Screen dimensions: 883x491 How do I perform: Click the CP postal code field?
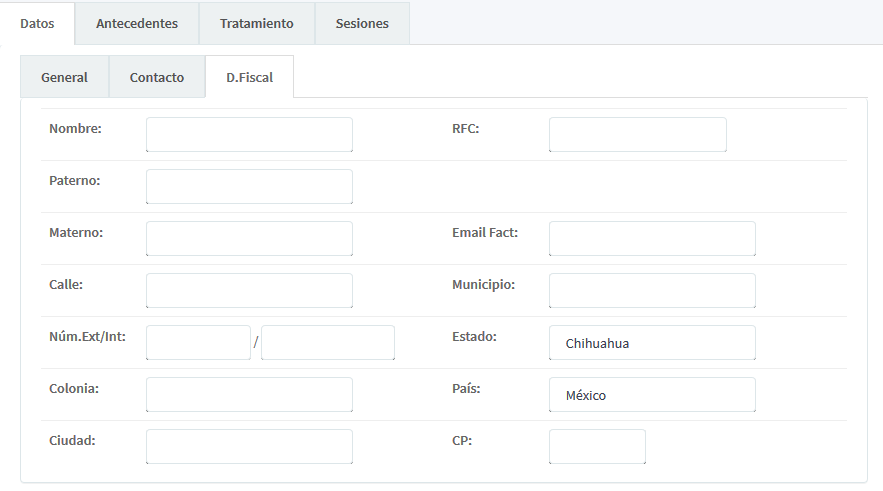click(597, 446)
